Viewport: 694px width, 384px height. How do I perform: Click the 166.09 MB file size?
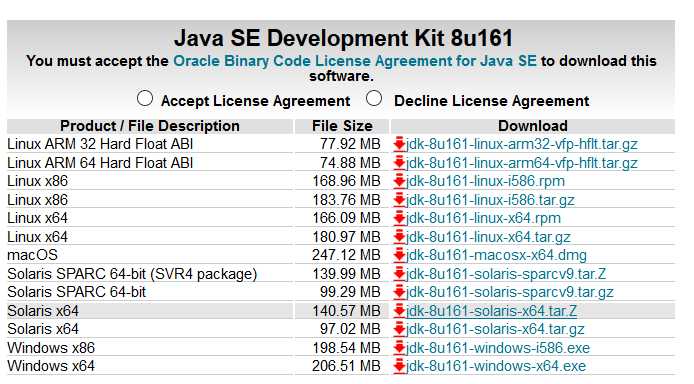point(347,218)
